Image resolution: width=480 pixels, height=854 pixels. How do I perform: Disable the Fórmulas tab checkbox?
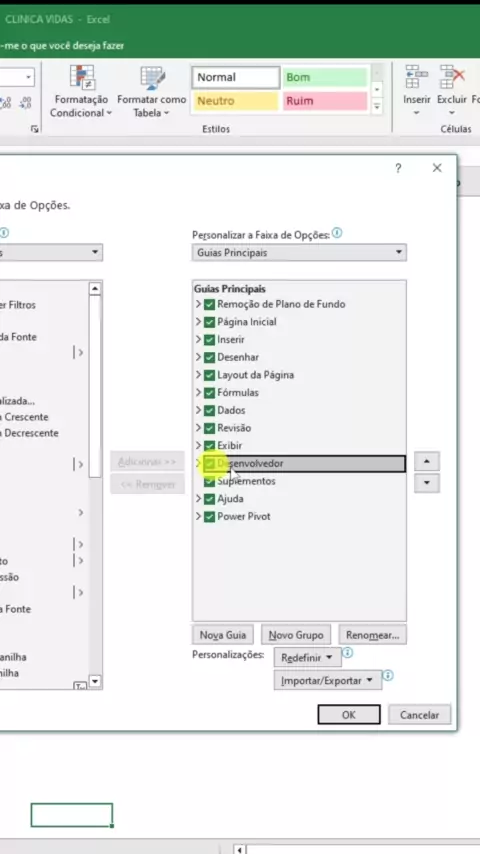(x=209, y=393)
